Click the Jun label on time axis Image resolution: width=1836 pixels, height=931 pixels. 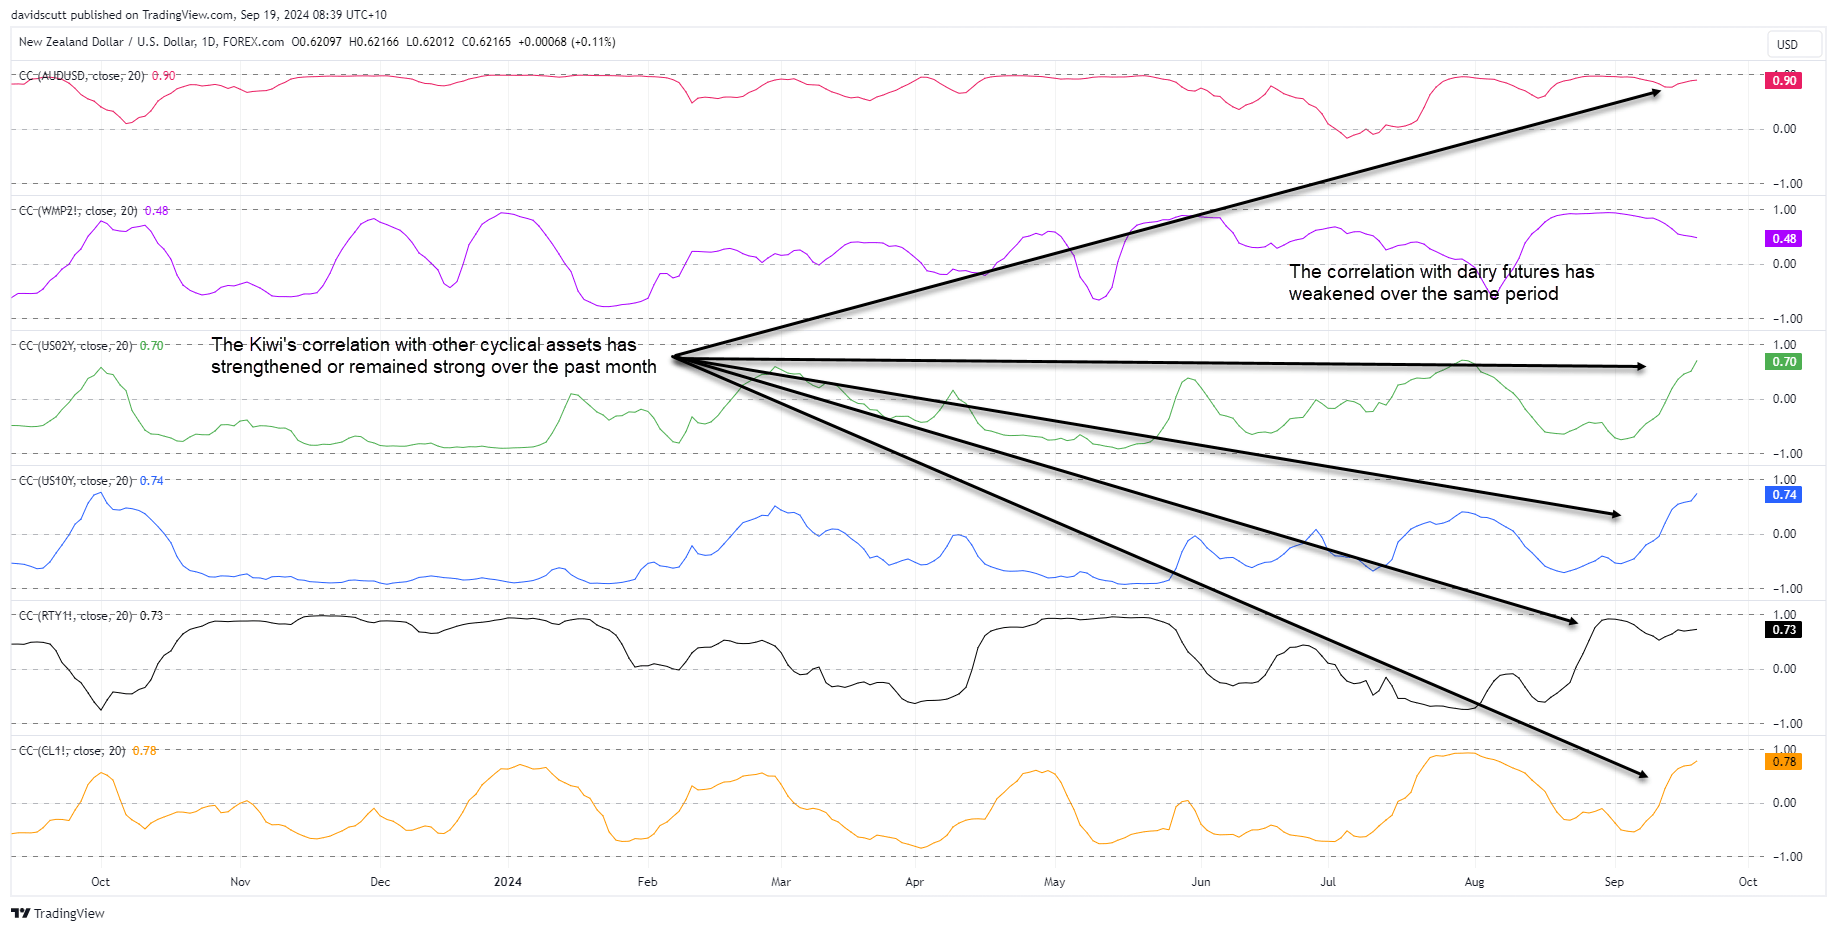(x=1201, y=882)
